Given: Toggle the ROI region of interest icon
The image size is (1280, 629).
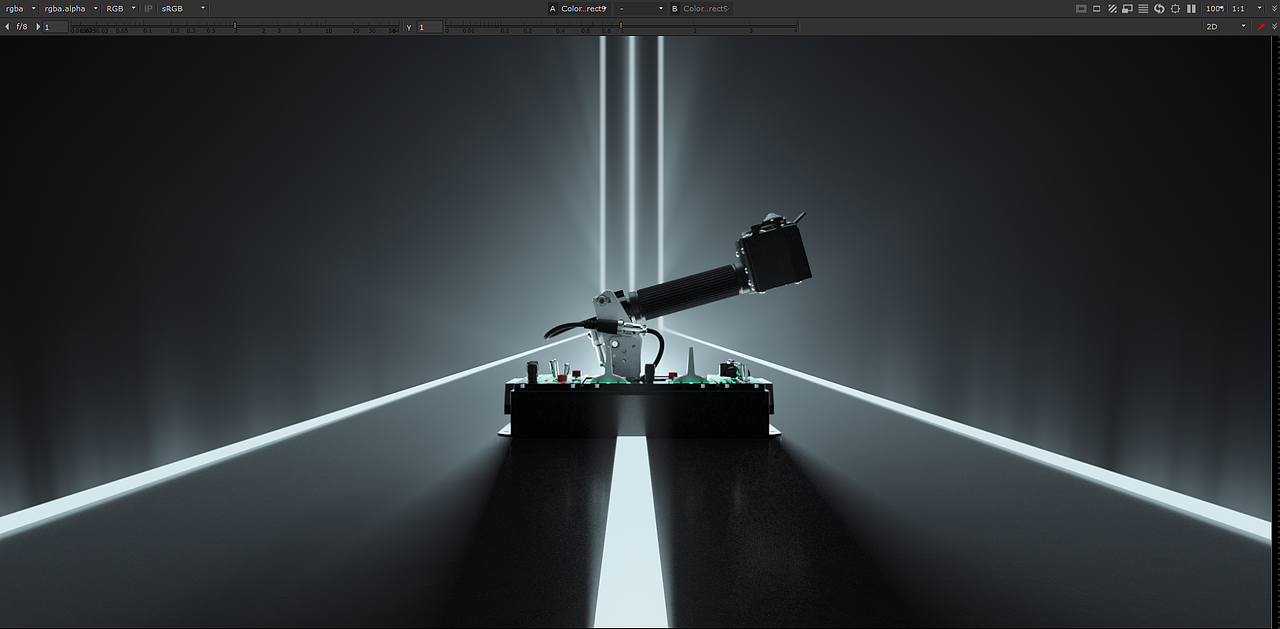Looking at the screenshot, I should click(x=1097, y=8).
